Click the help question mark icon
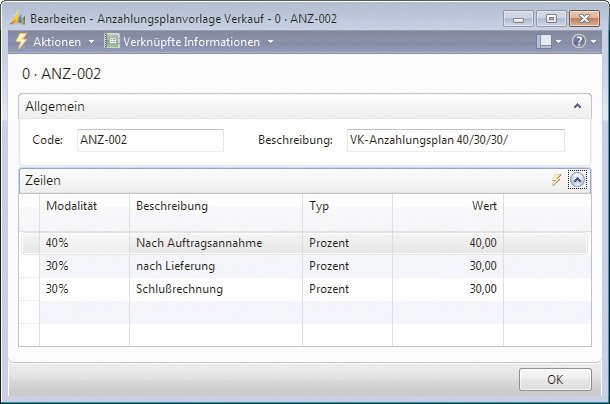 tap(578, 41)
